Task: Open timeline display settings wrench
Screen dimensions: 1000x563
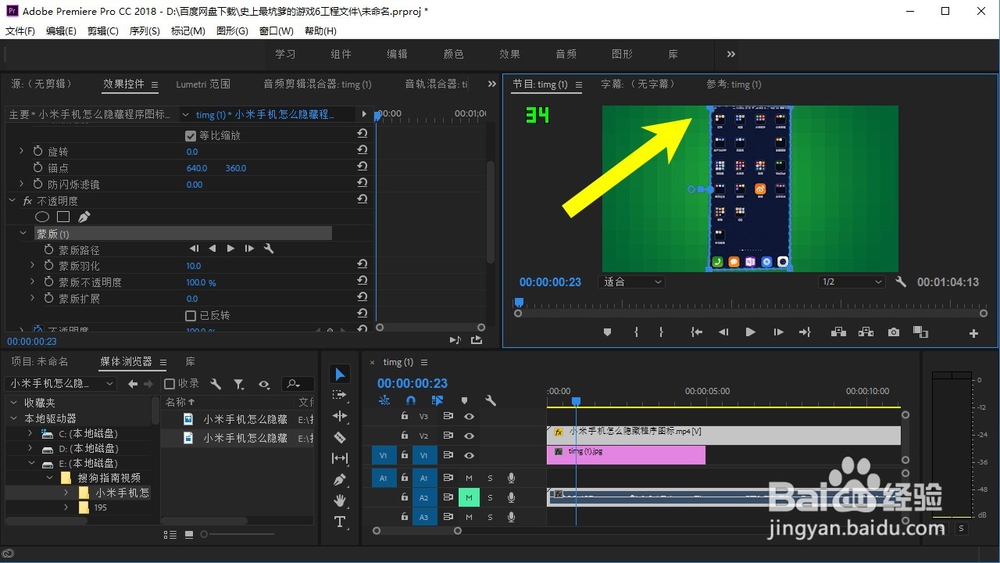Action: click(x=490, y=400)
